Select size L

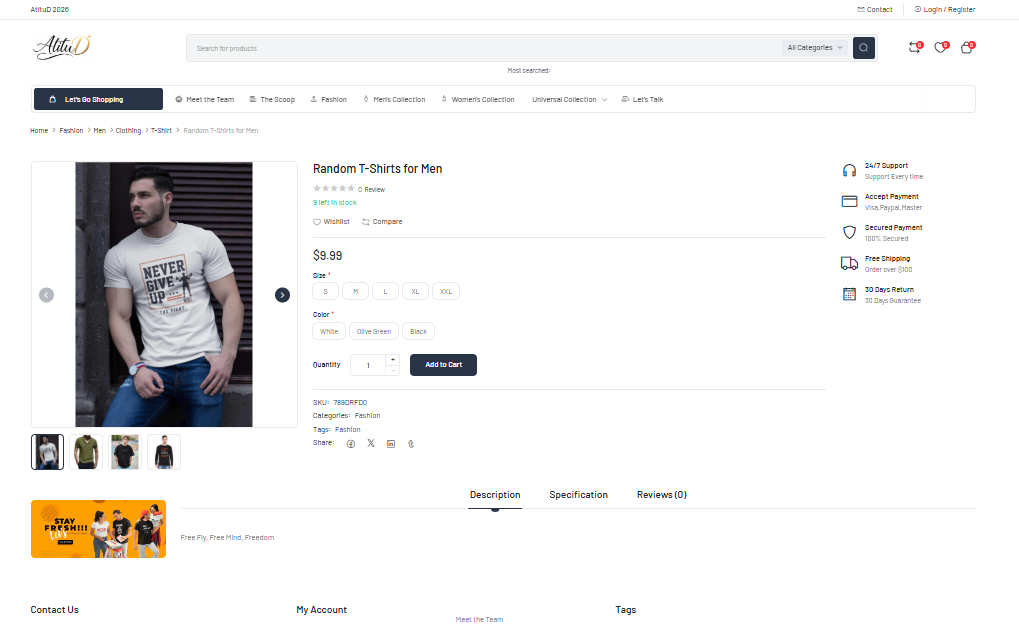pos(385,291)
